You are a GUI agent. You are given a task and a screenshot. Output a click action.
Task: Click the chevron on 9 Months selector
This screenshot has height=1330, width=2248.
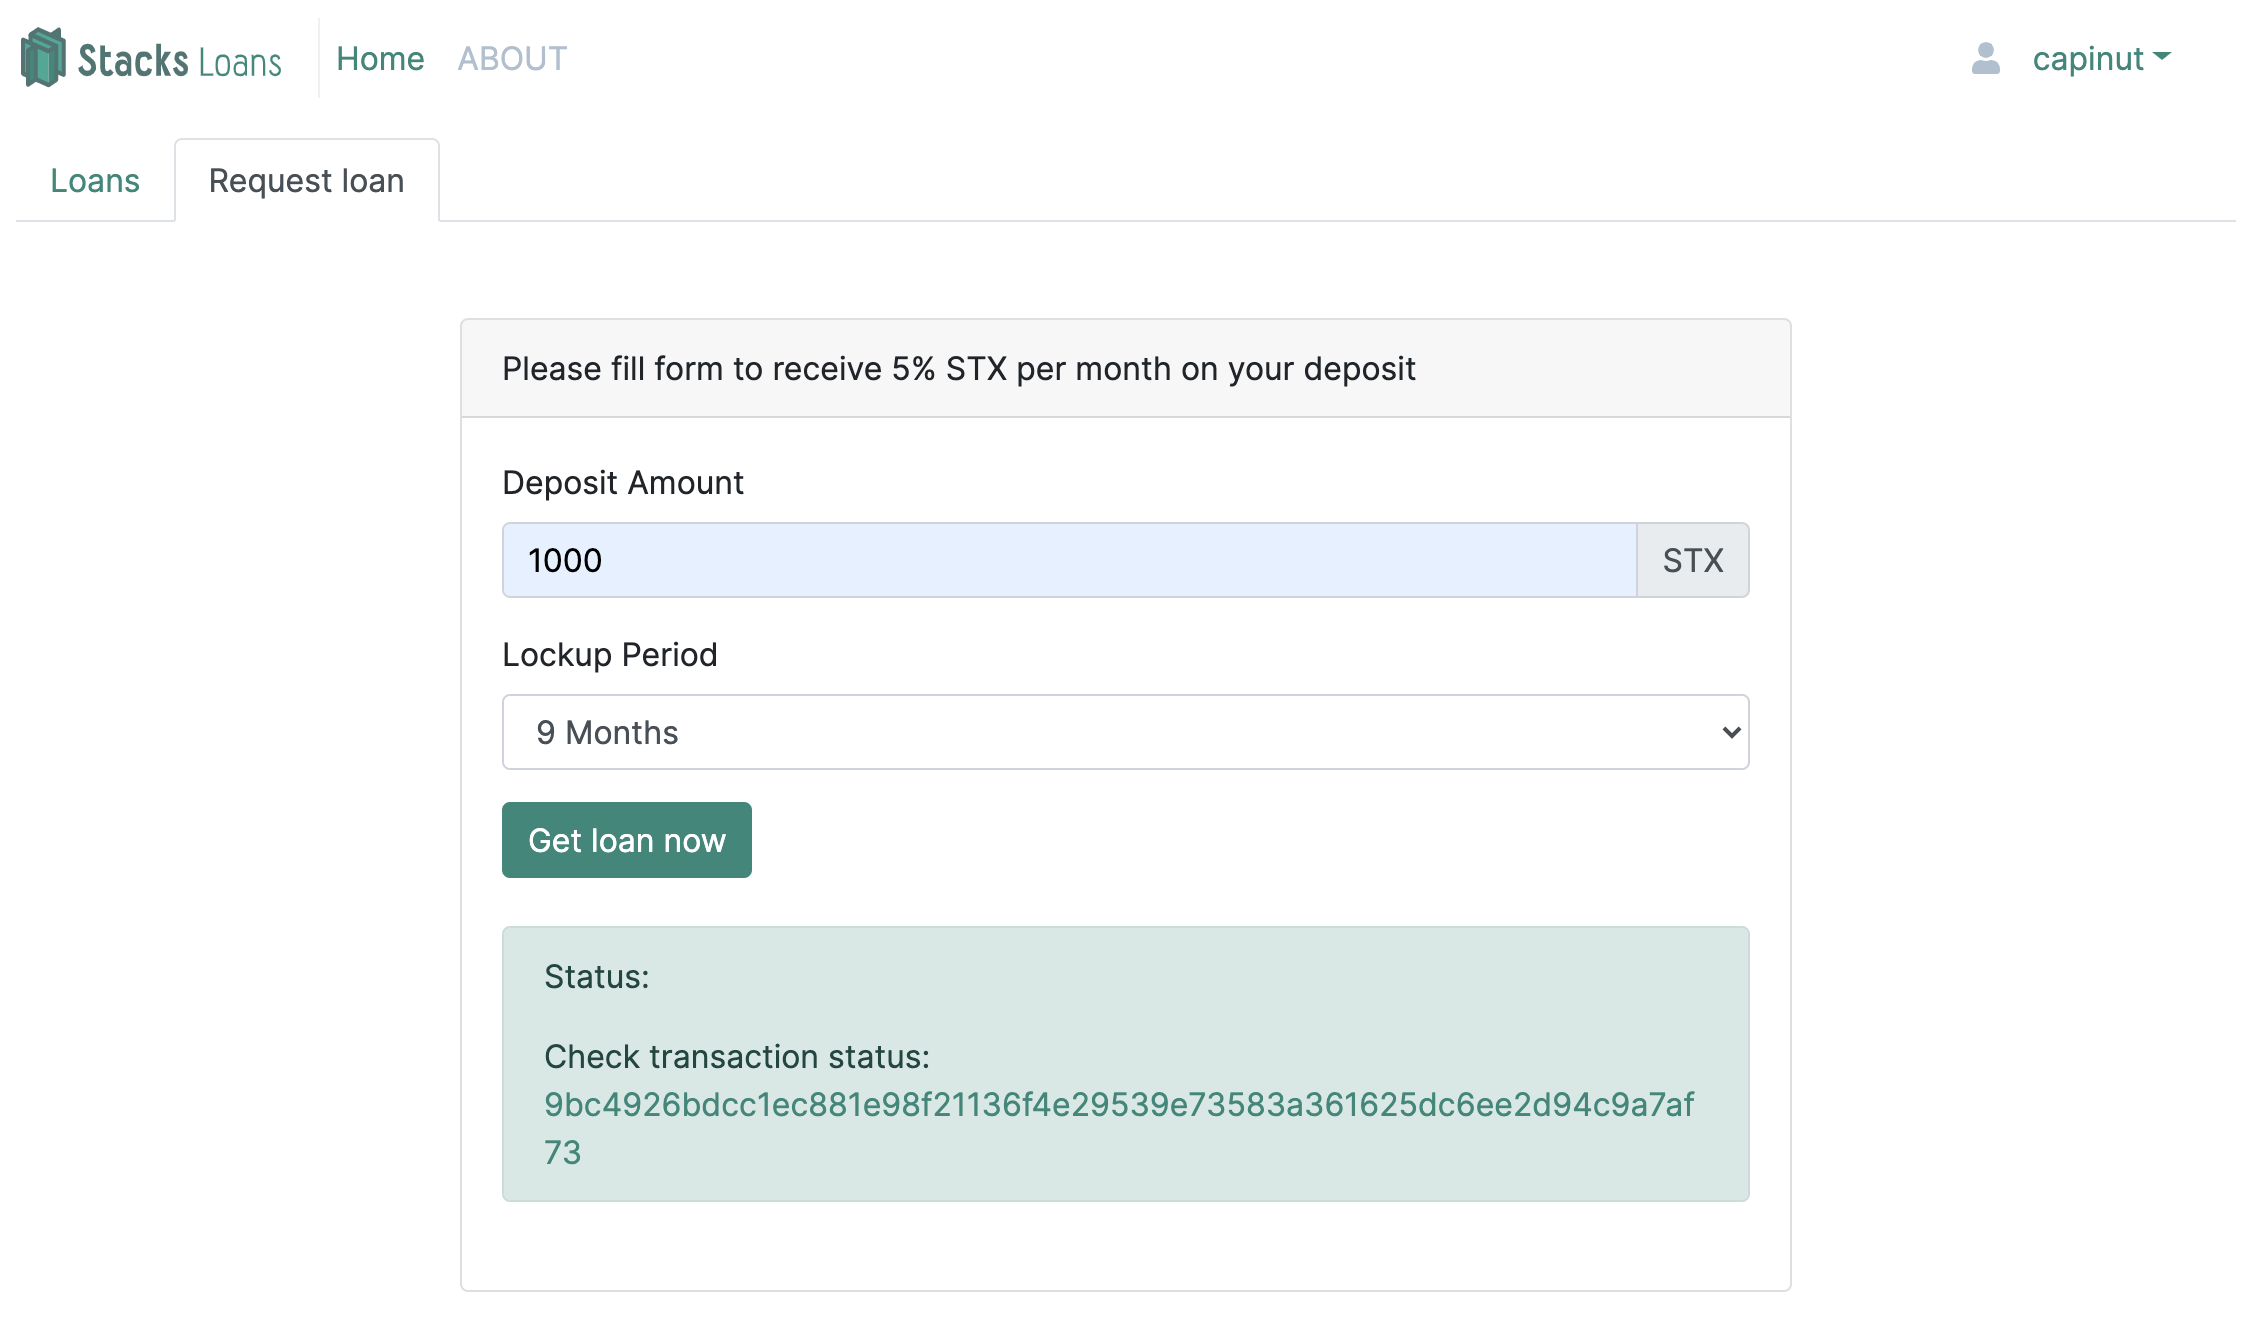tap(1731, 732)
